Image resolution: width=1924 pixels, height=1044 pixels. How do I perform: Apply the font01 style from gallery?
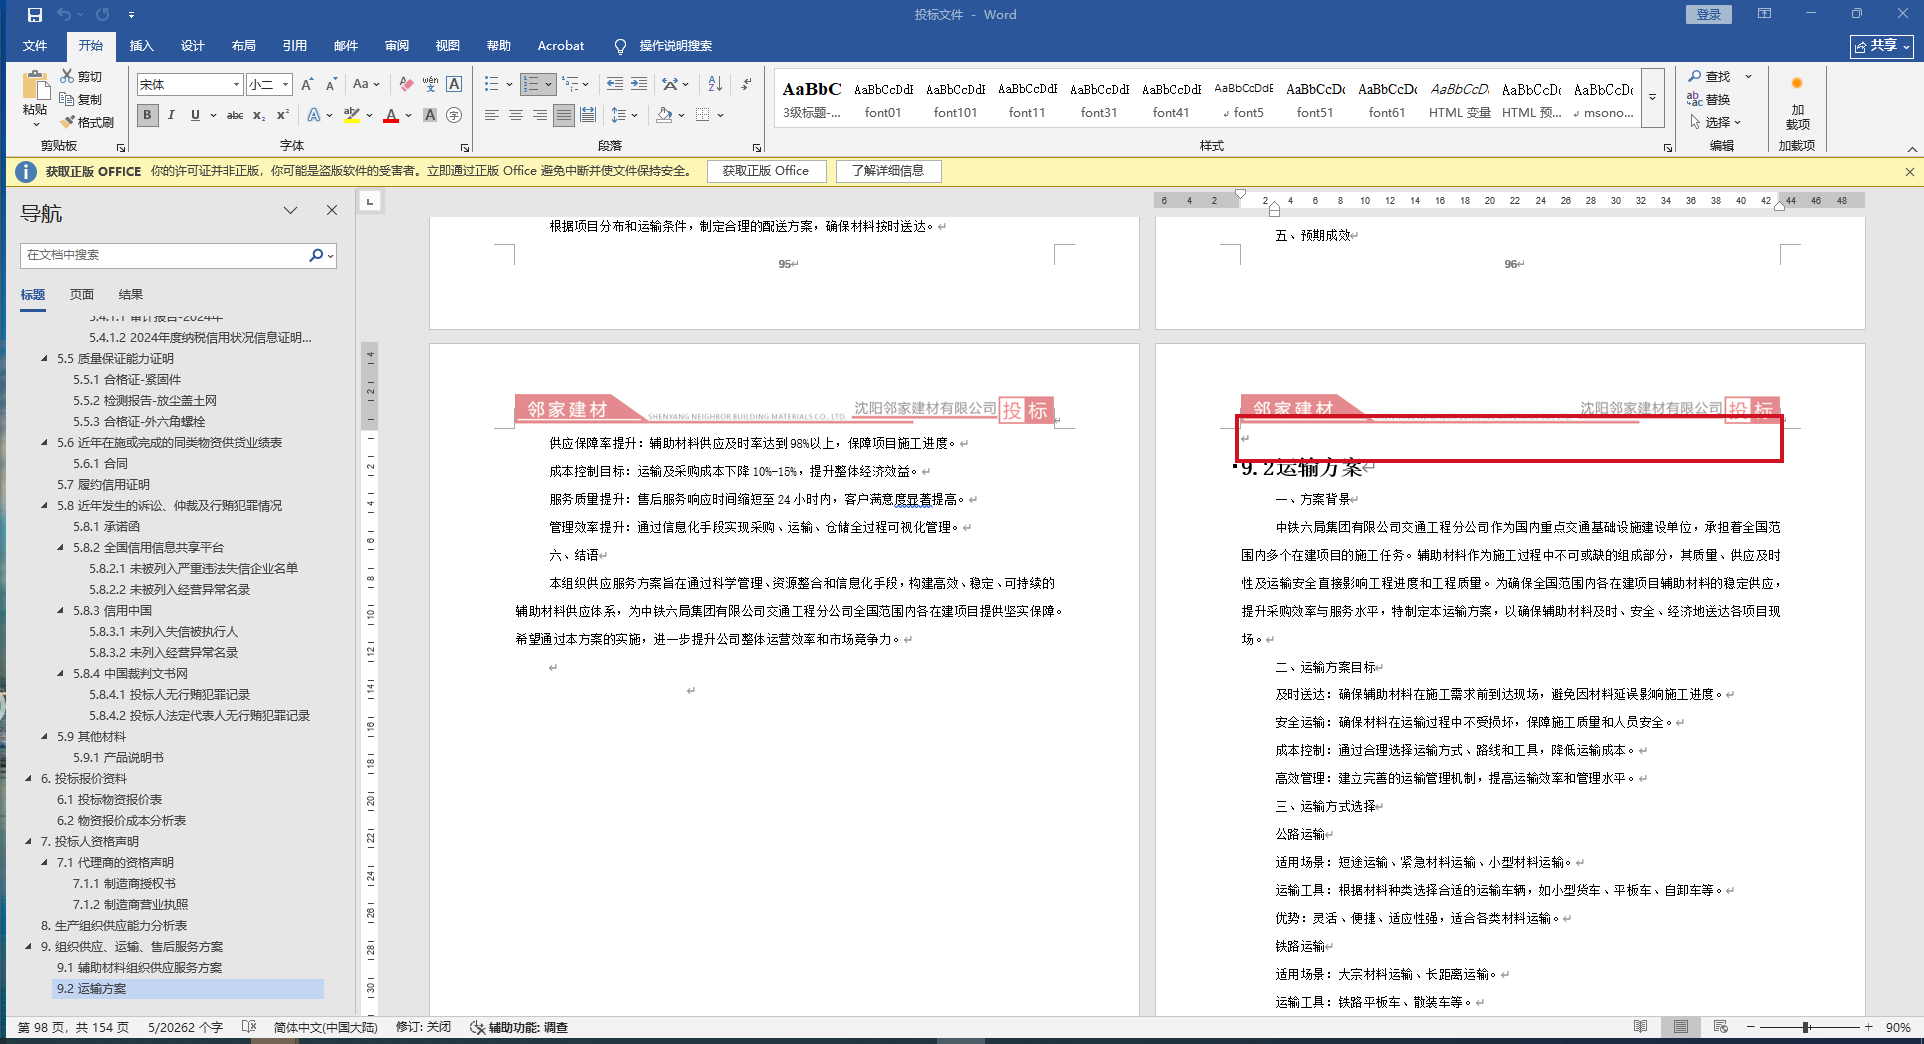(883, 100)
